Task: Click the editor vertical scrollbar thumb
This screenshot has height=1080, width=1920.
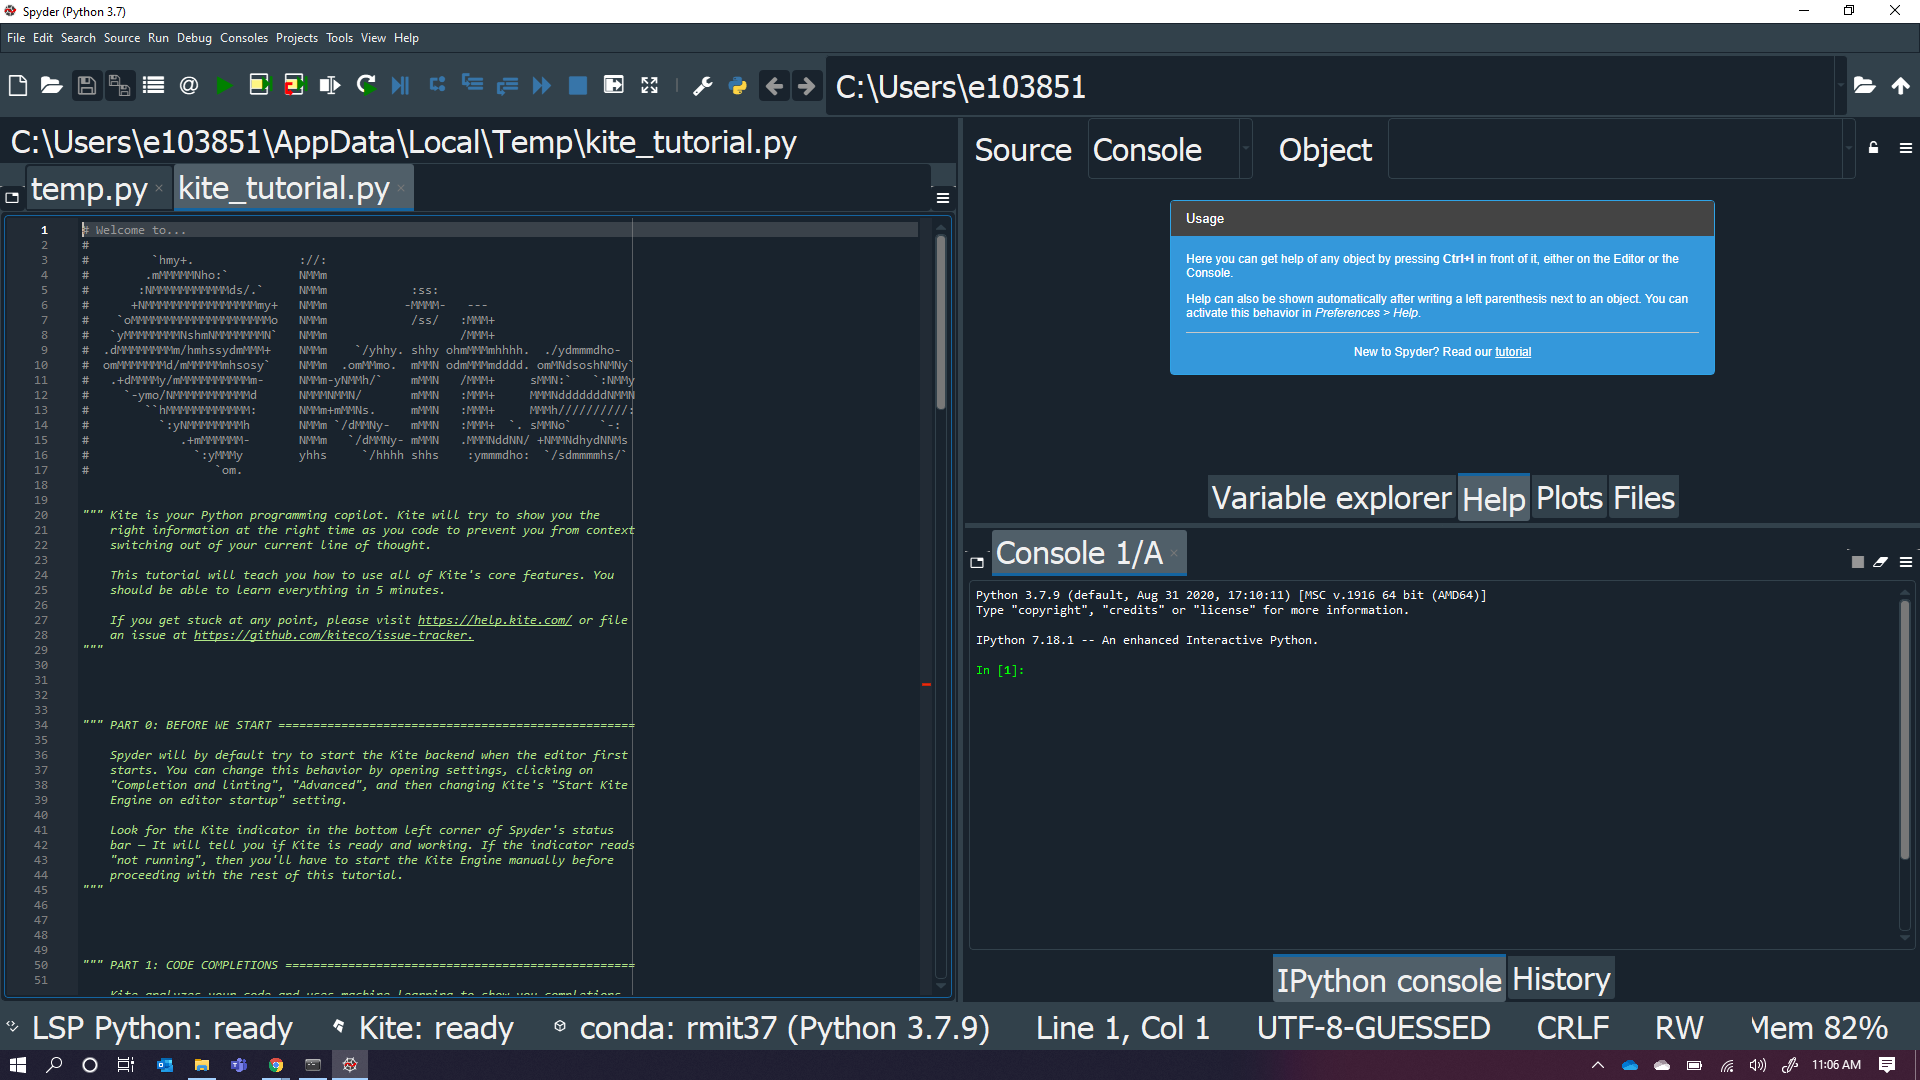Action: pyautogui.click(x=940, y=320)
